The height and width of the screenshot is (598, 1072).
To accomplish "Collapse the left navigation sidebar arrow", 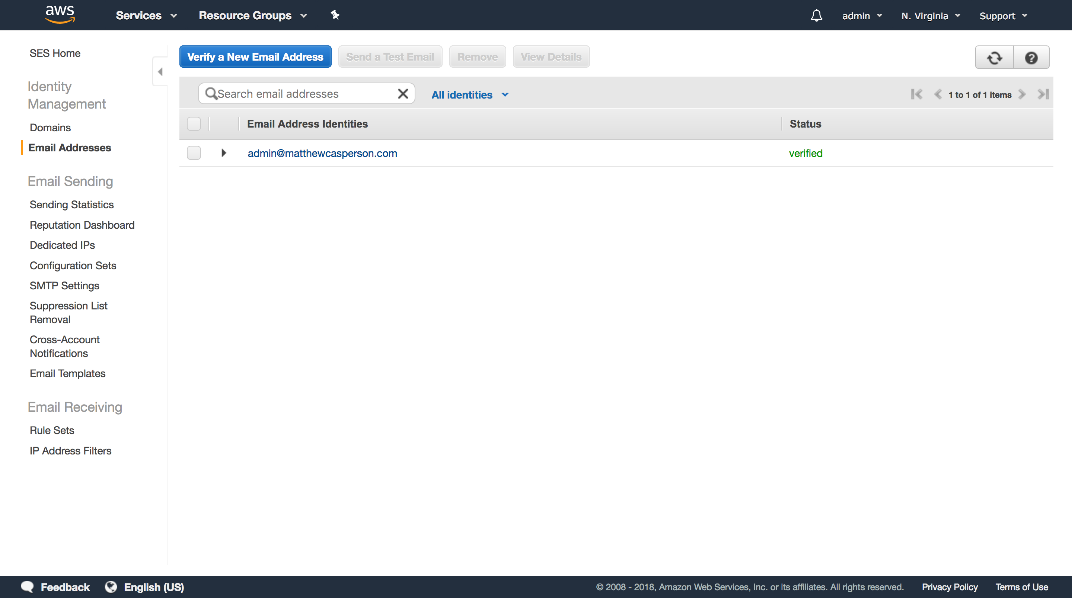I will click(x=160, y=72).
